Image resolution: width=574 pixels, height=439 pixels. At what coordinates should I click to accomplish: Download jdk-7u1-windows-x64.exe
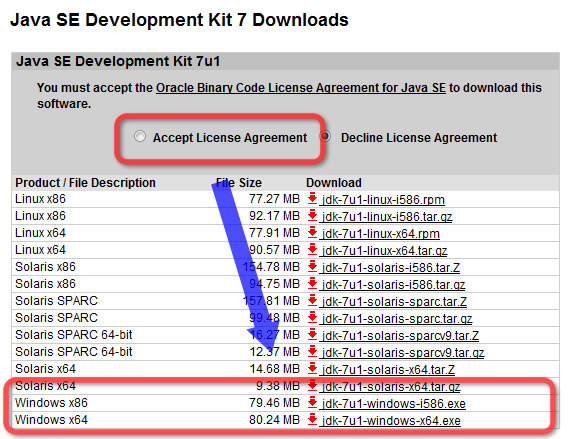(x=391, y=420)
